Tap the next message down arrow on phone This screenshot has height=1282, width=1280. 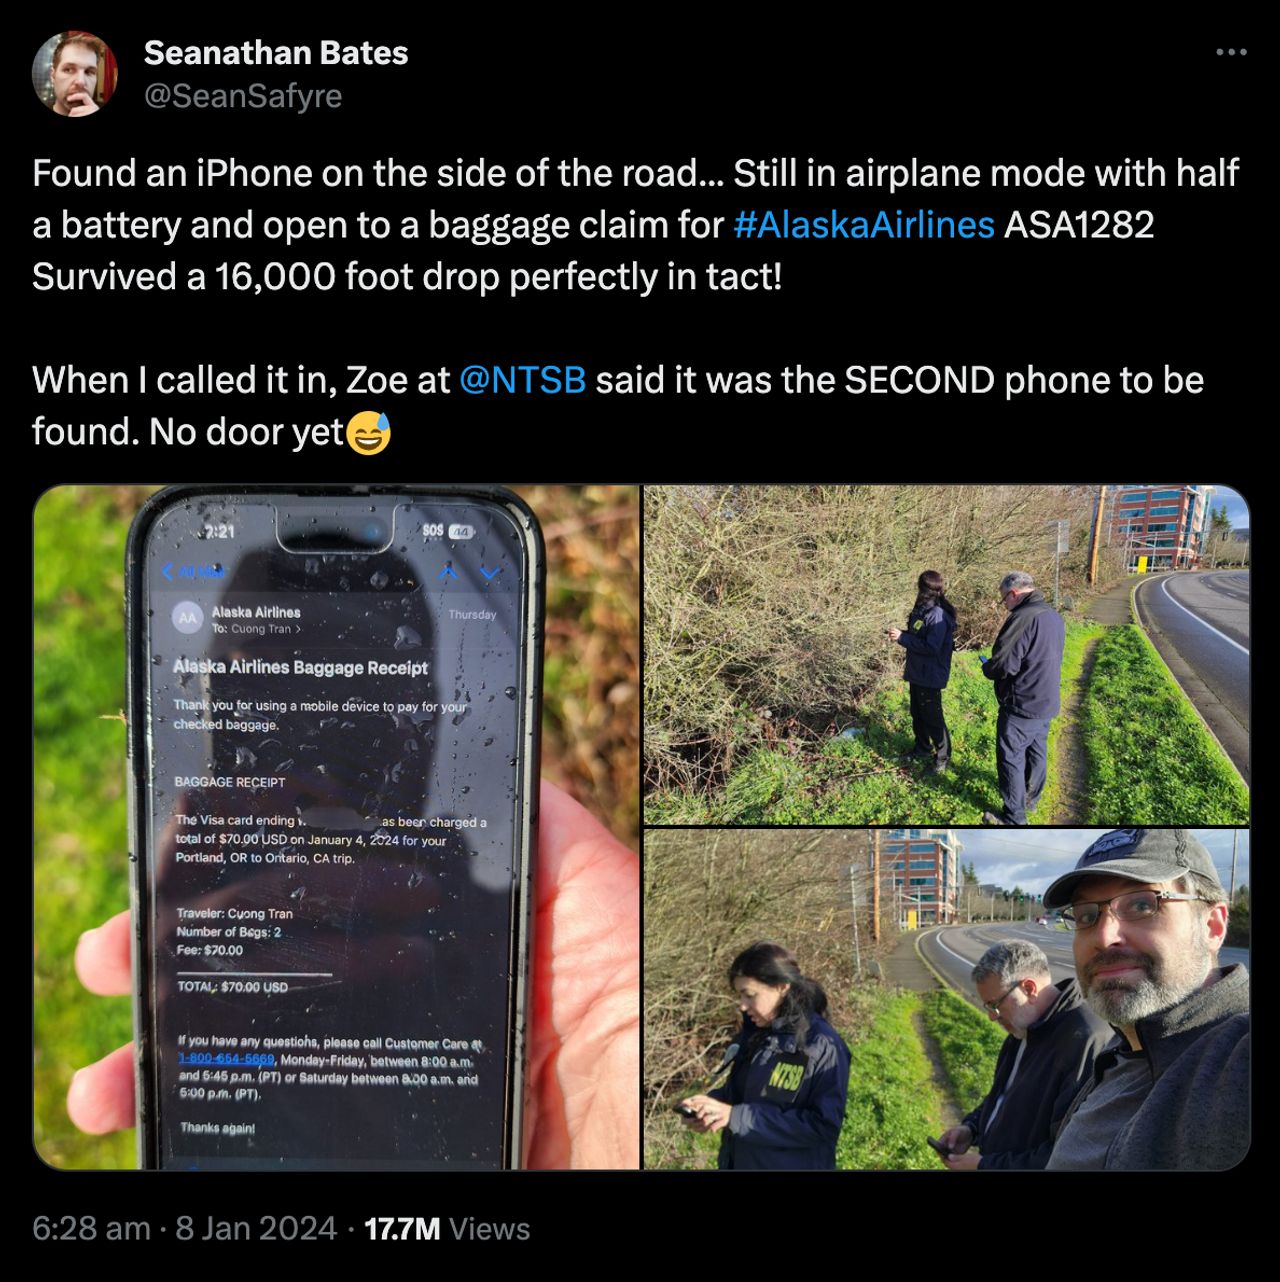(490, 571)
